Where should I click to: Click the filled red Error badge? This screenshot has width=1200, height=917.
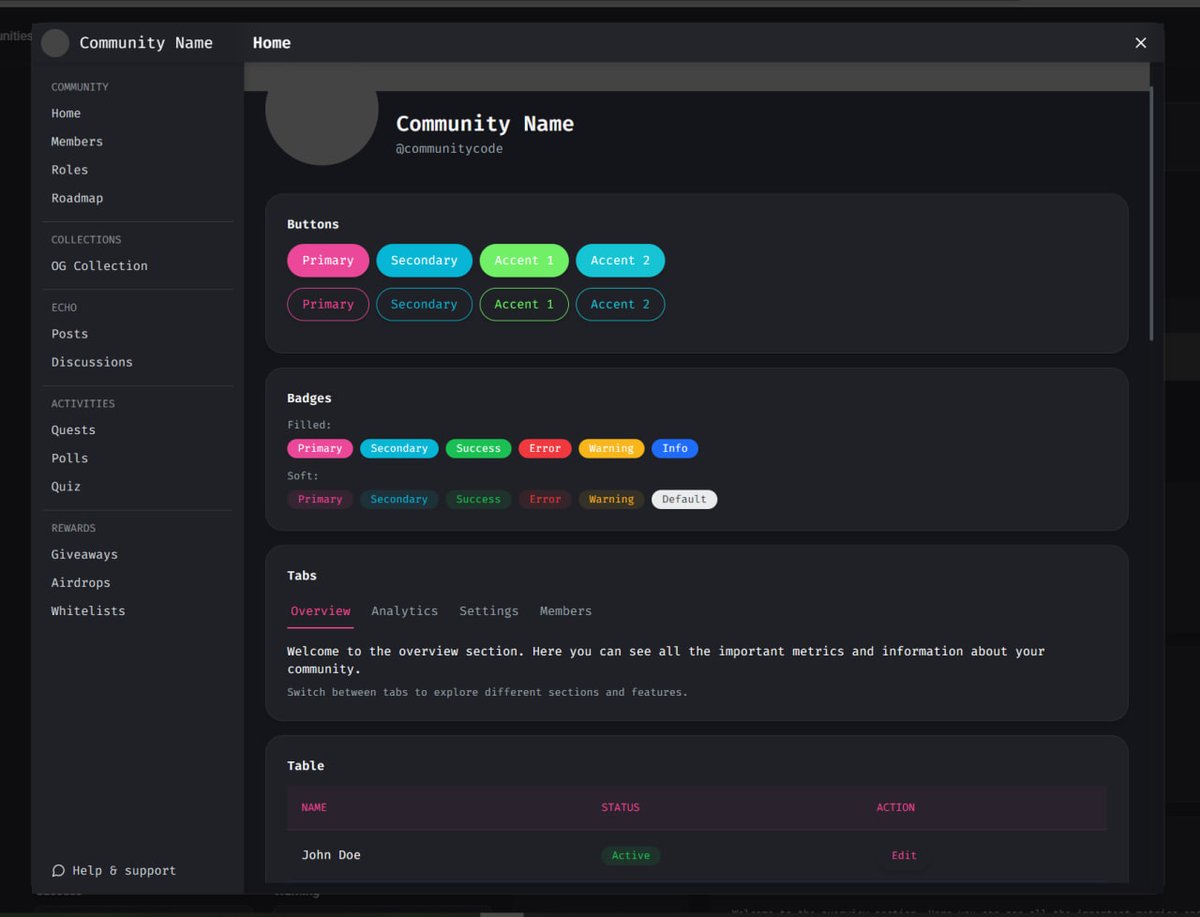coord(545,448)
